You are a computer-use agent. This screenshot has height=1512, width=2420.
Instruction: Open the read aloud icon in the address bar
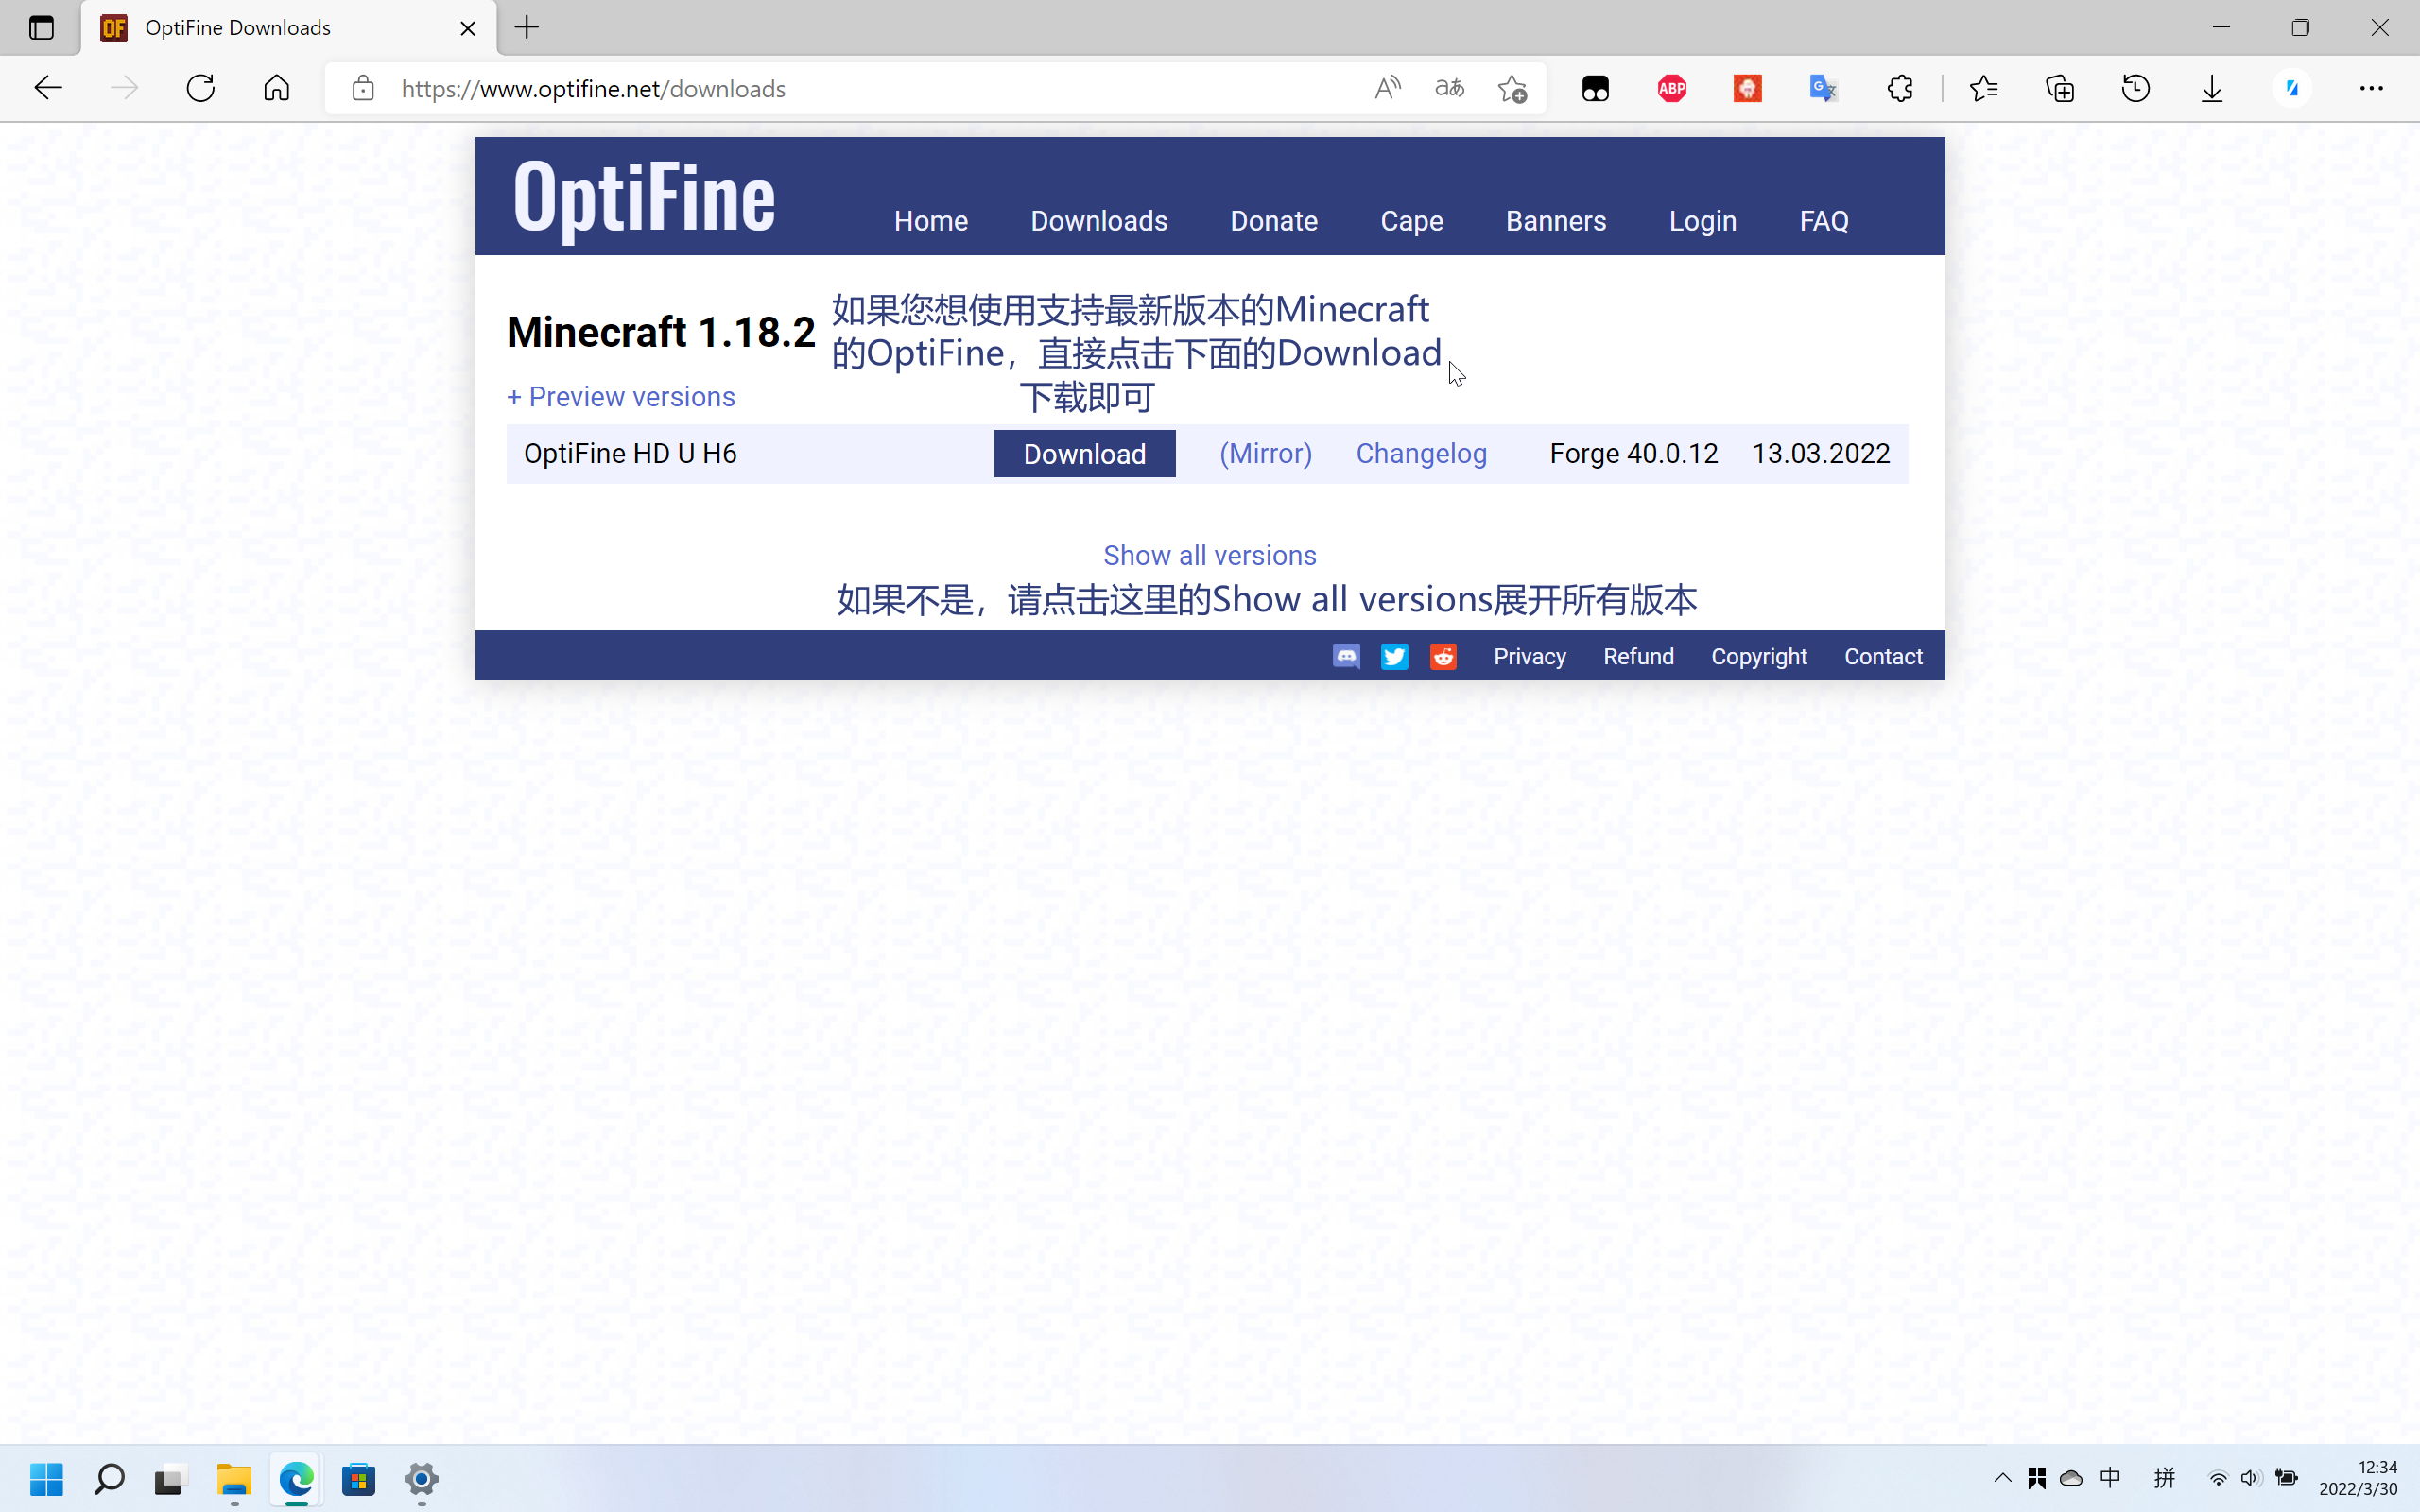(1388, 88)
